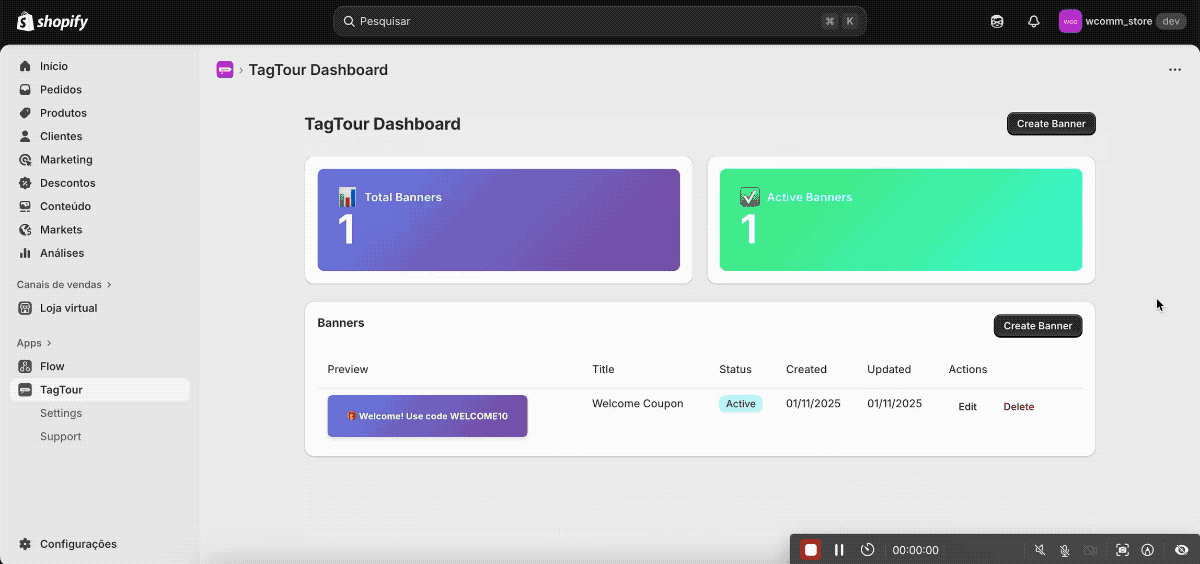
Task: Delete the Welcome Coupon banner
Action: (x=1019, y=407)
